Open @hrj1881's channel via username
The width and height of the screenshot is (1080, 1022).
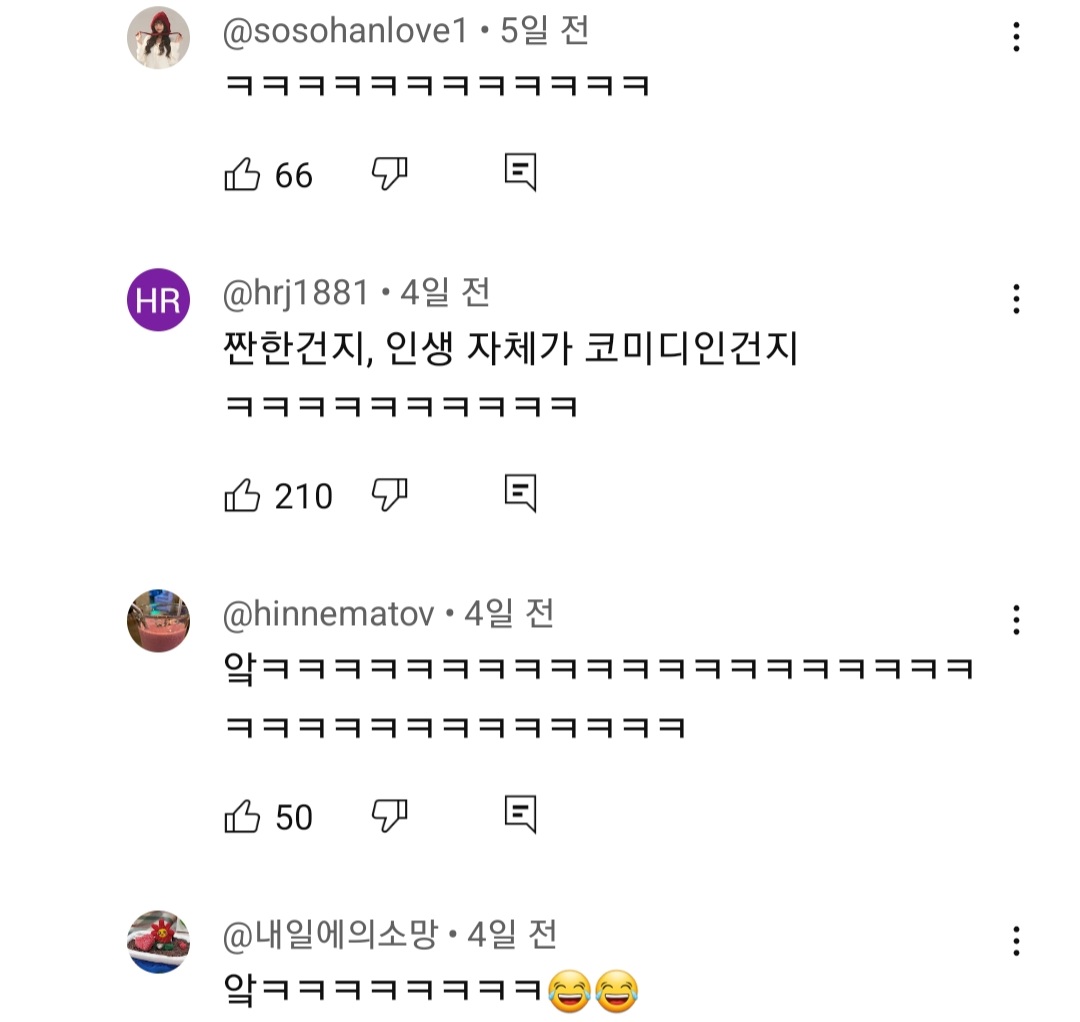296,294
